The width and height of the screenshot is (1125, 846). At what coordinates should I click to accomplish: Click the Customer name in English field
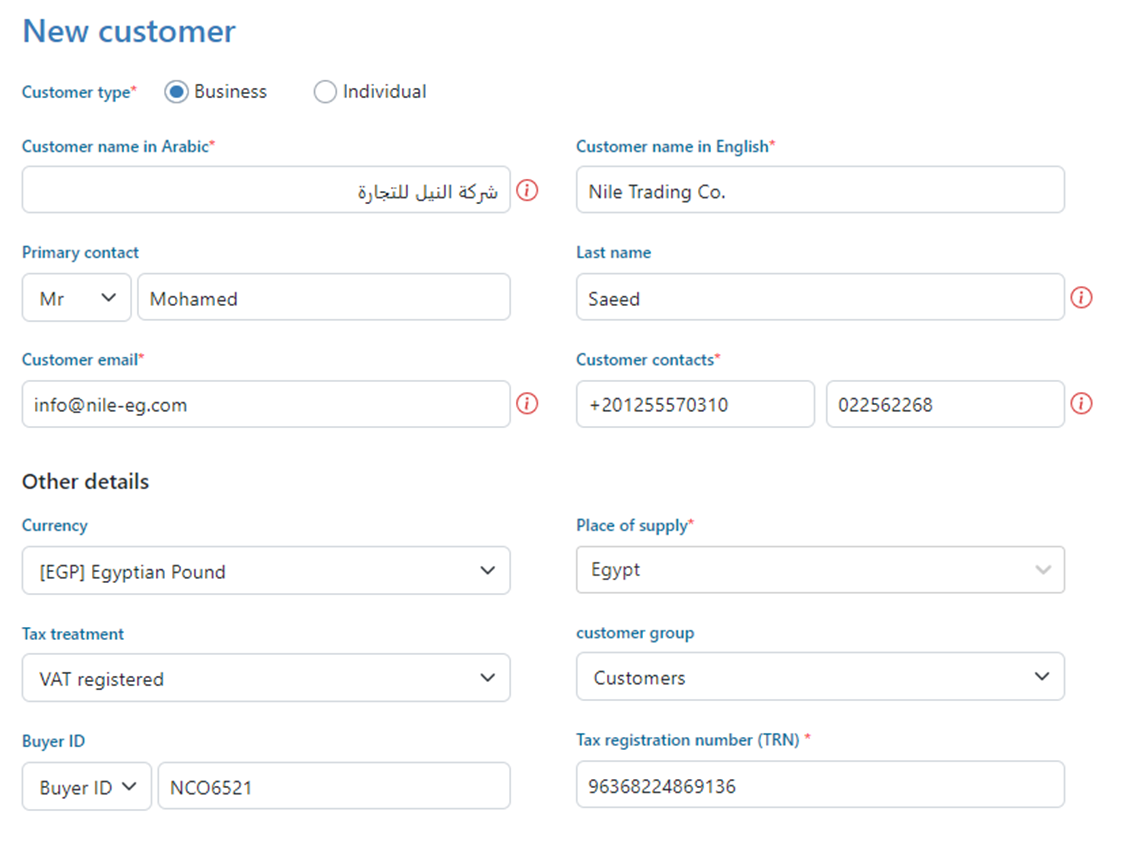tap(820, 190)
